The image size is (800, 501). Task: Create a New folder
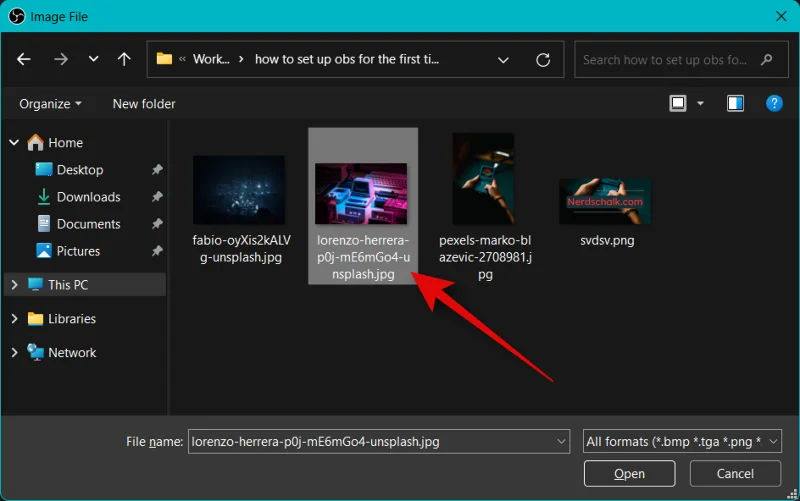point(144,104)
